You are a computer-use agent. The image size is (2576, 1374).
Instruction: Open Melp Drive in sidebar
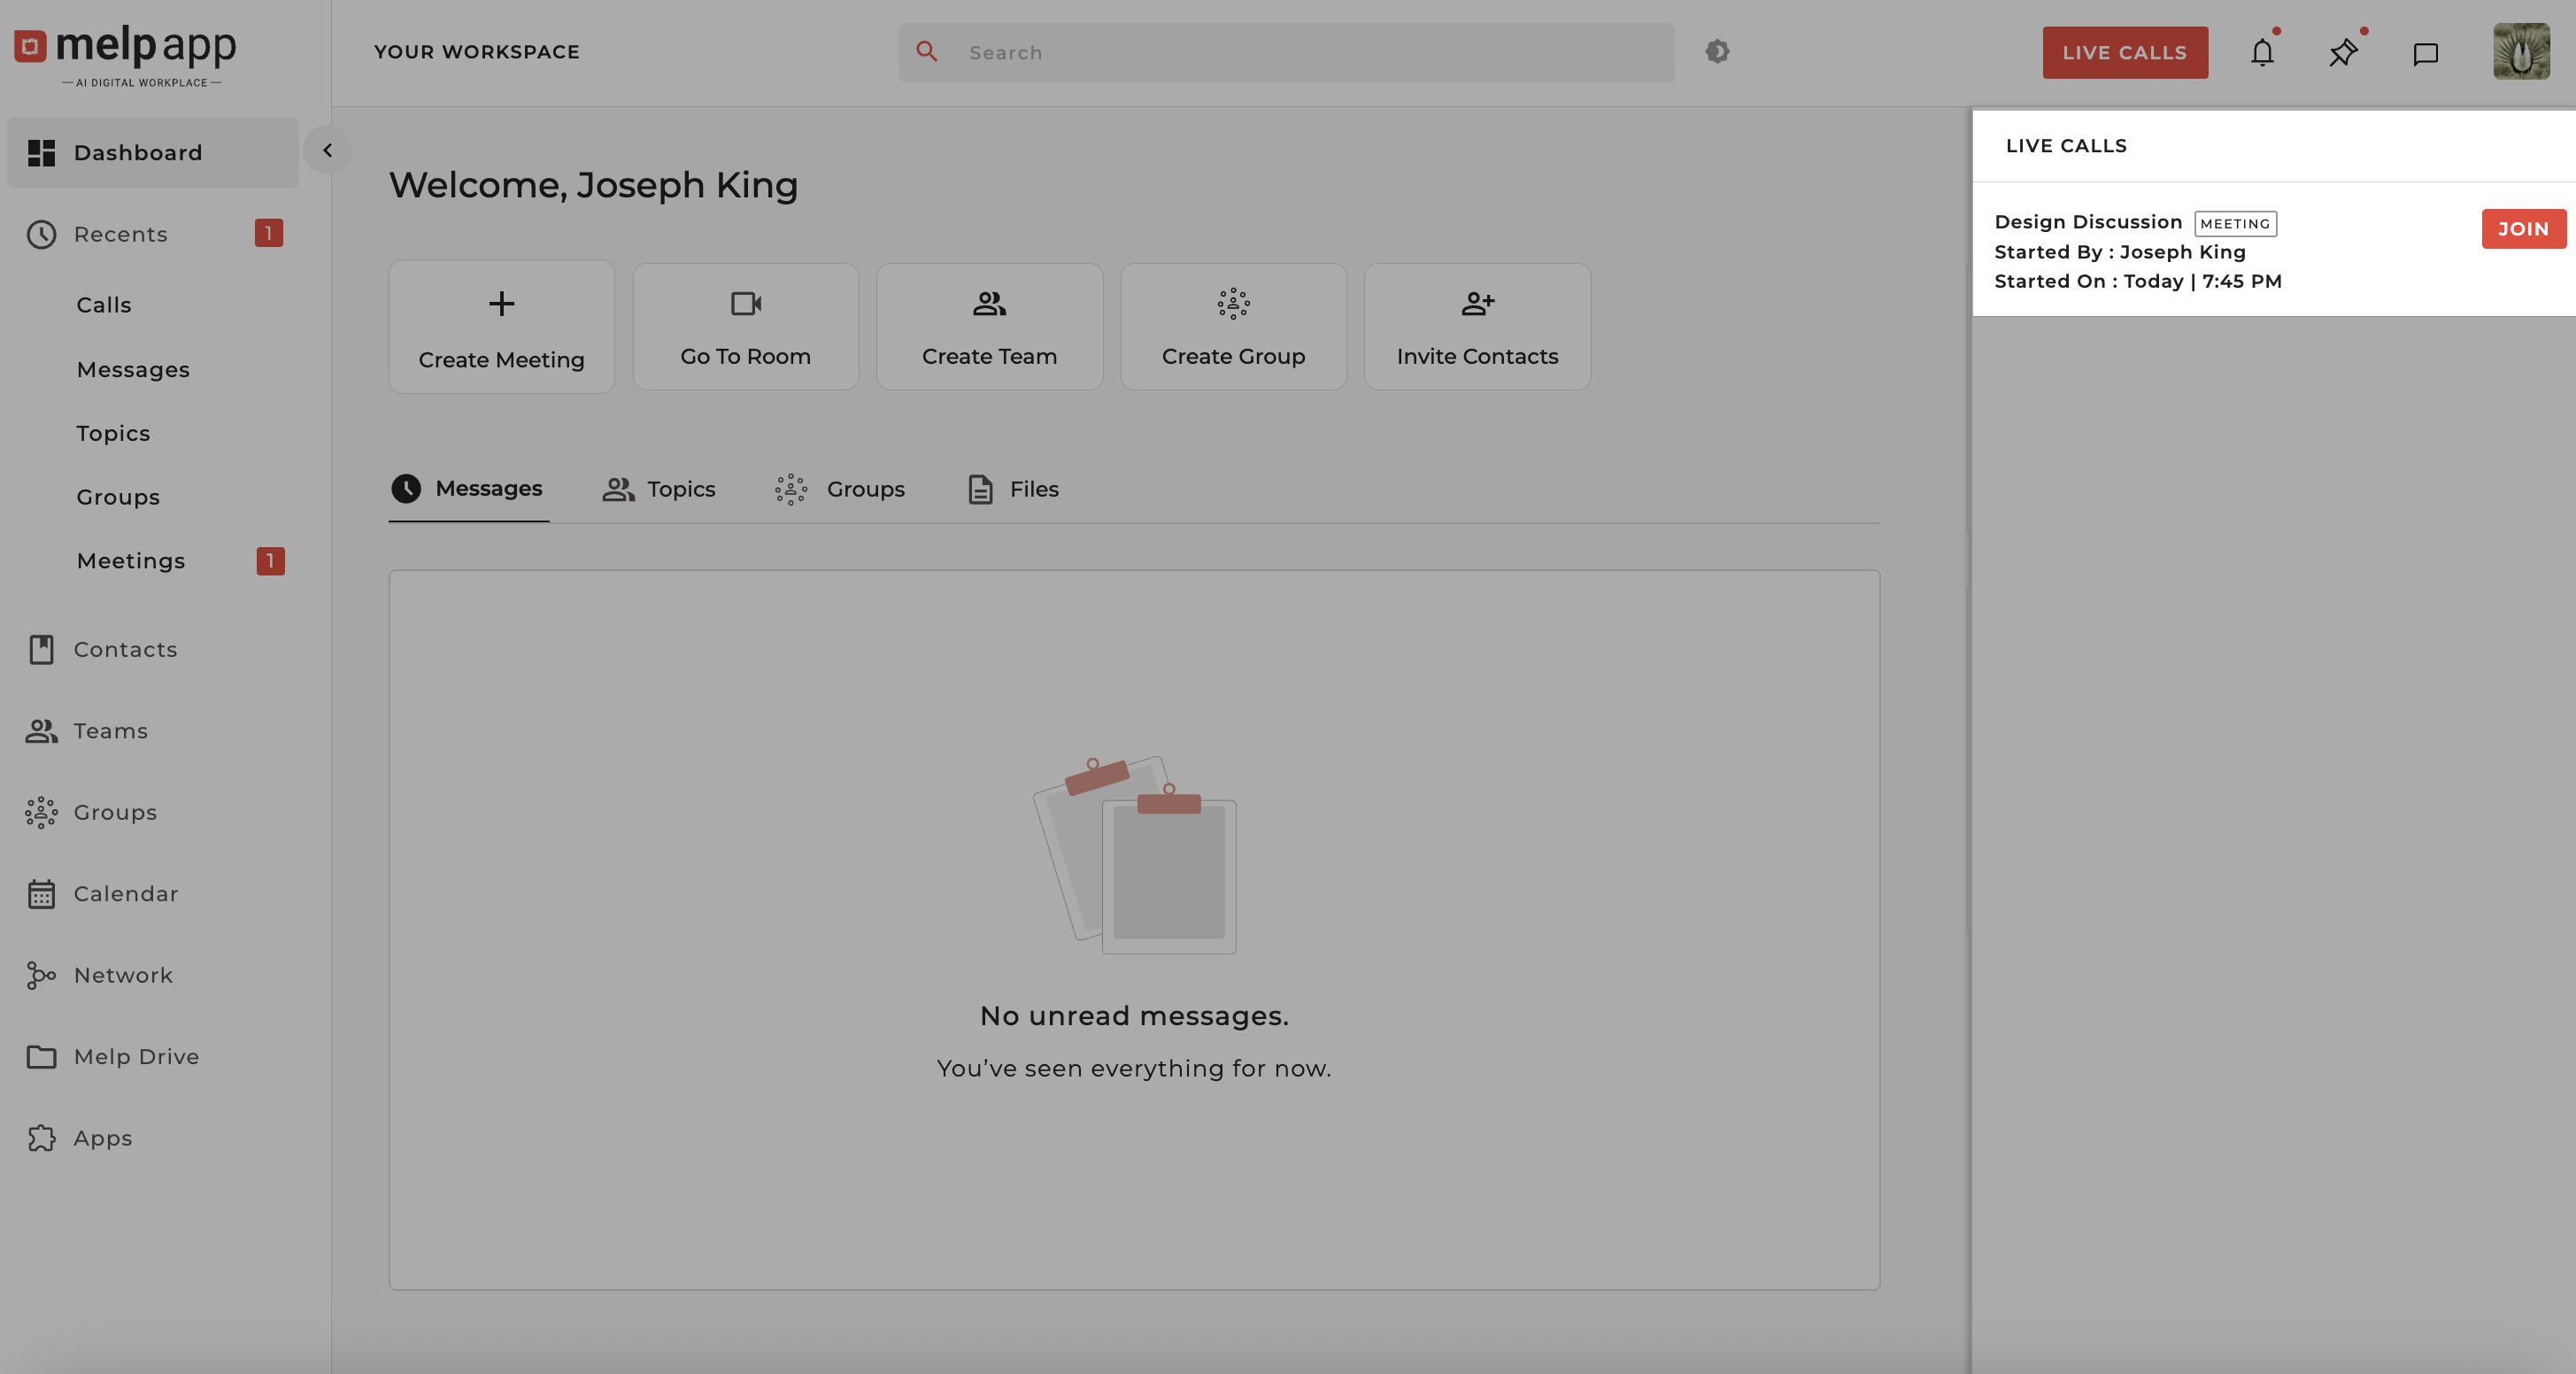point(136,1057)
